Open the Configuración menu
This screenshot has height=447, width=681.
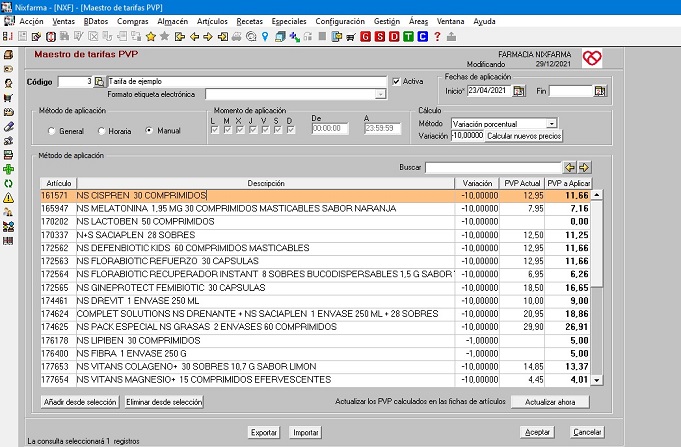[340, 21]
